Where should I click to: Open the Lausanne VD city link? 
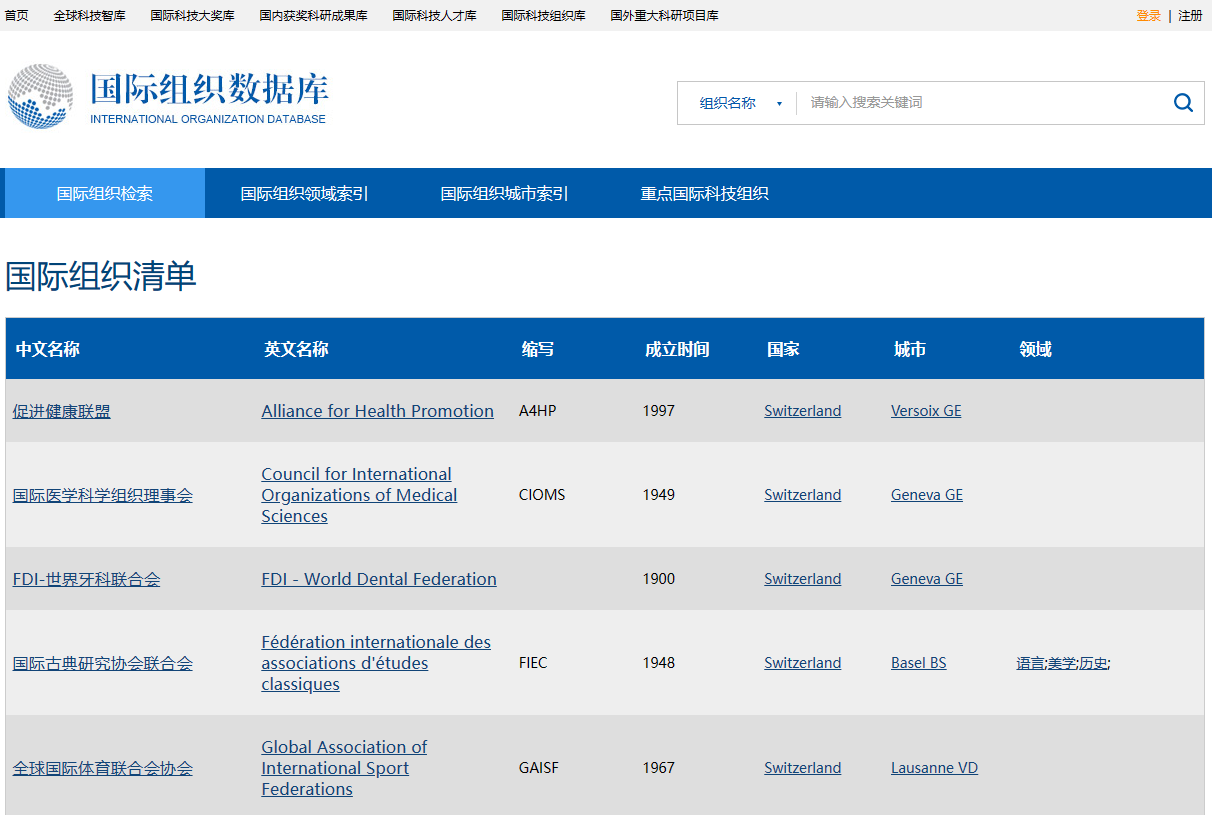click(x=934, y=768)
